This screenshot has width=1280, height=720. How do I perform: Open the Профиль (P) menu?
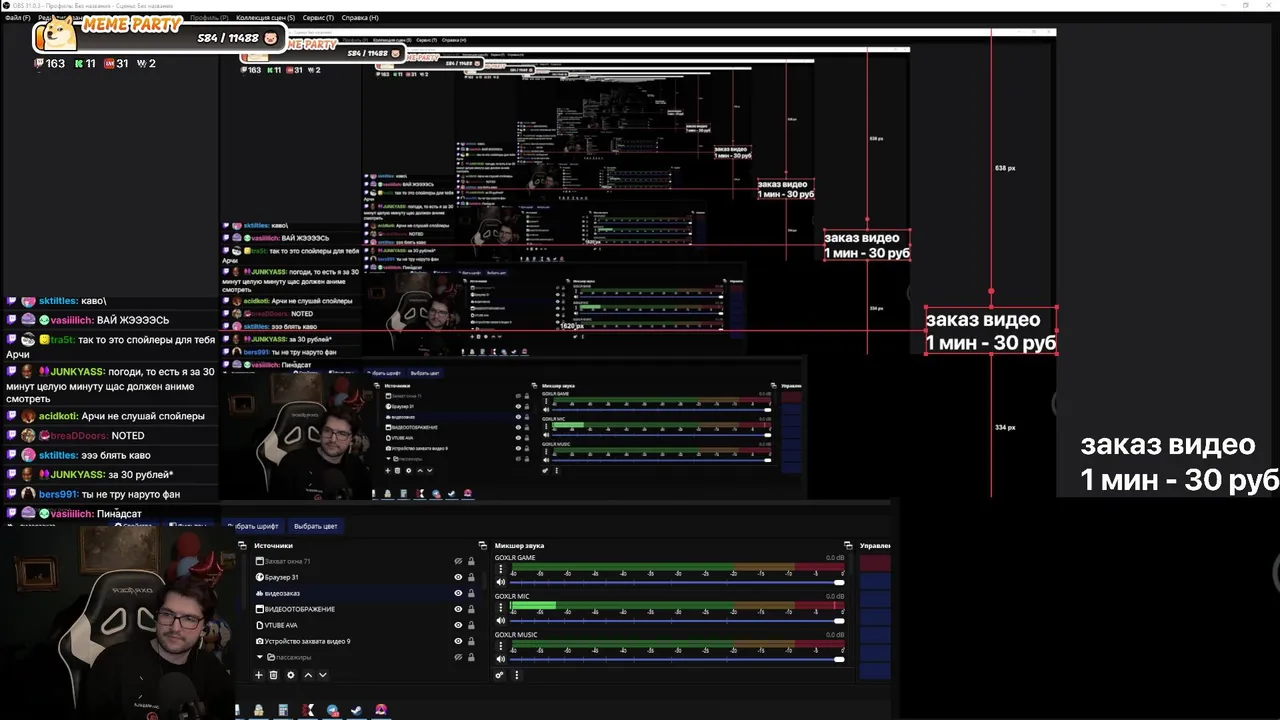click(x=210, y=18)
